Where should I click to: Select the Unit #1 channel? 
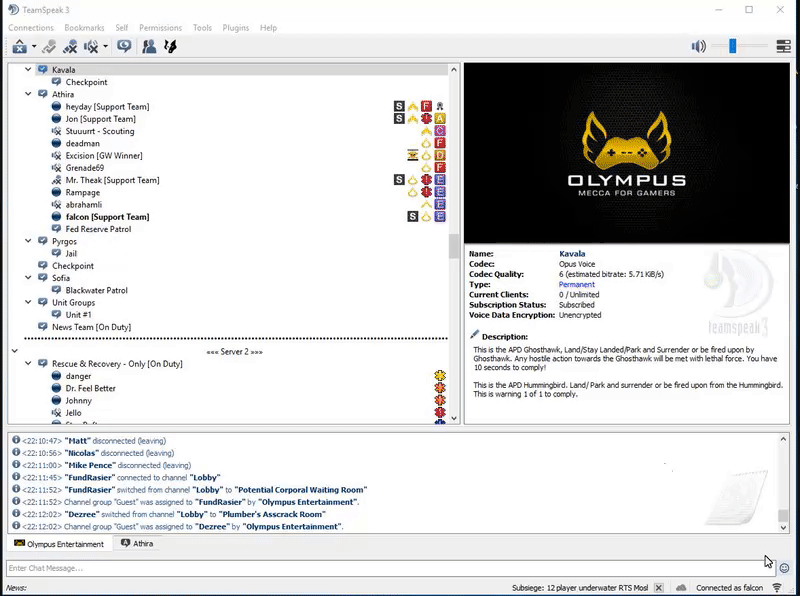pyautogui.click(x=79, y=314)
